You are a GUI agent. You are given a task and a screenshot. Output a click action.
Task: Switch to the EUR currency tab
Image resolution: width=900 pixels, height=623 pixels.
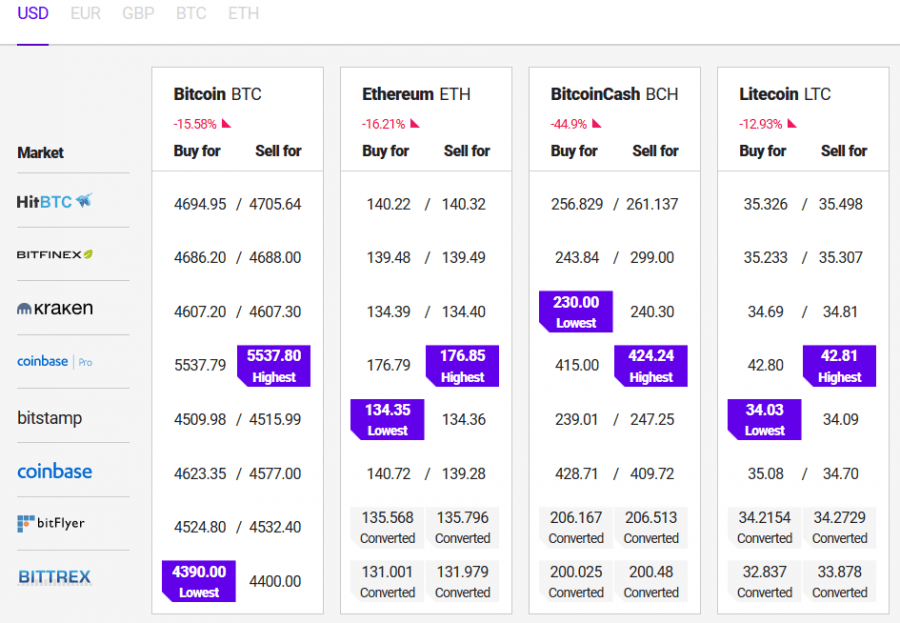pyautogui.click(x=86, y=13)
